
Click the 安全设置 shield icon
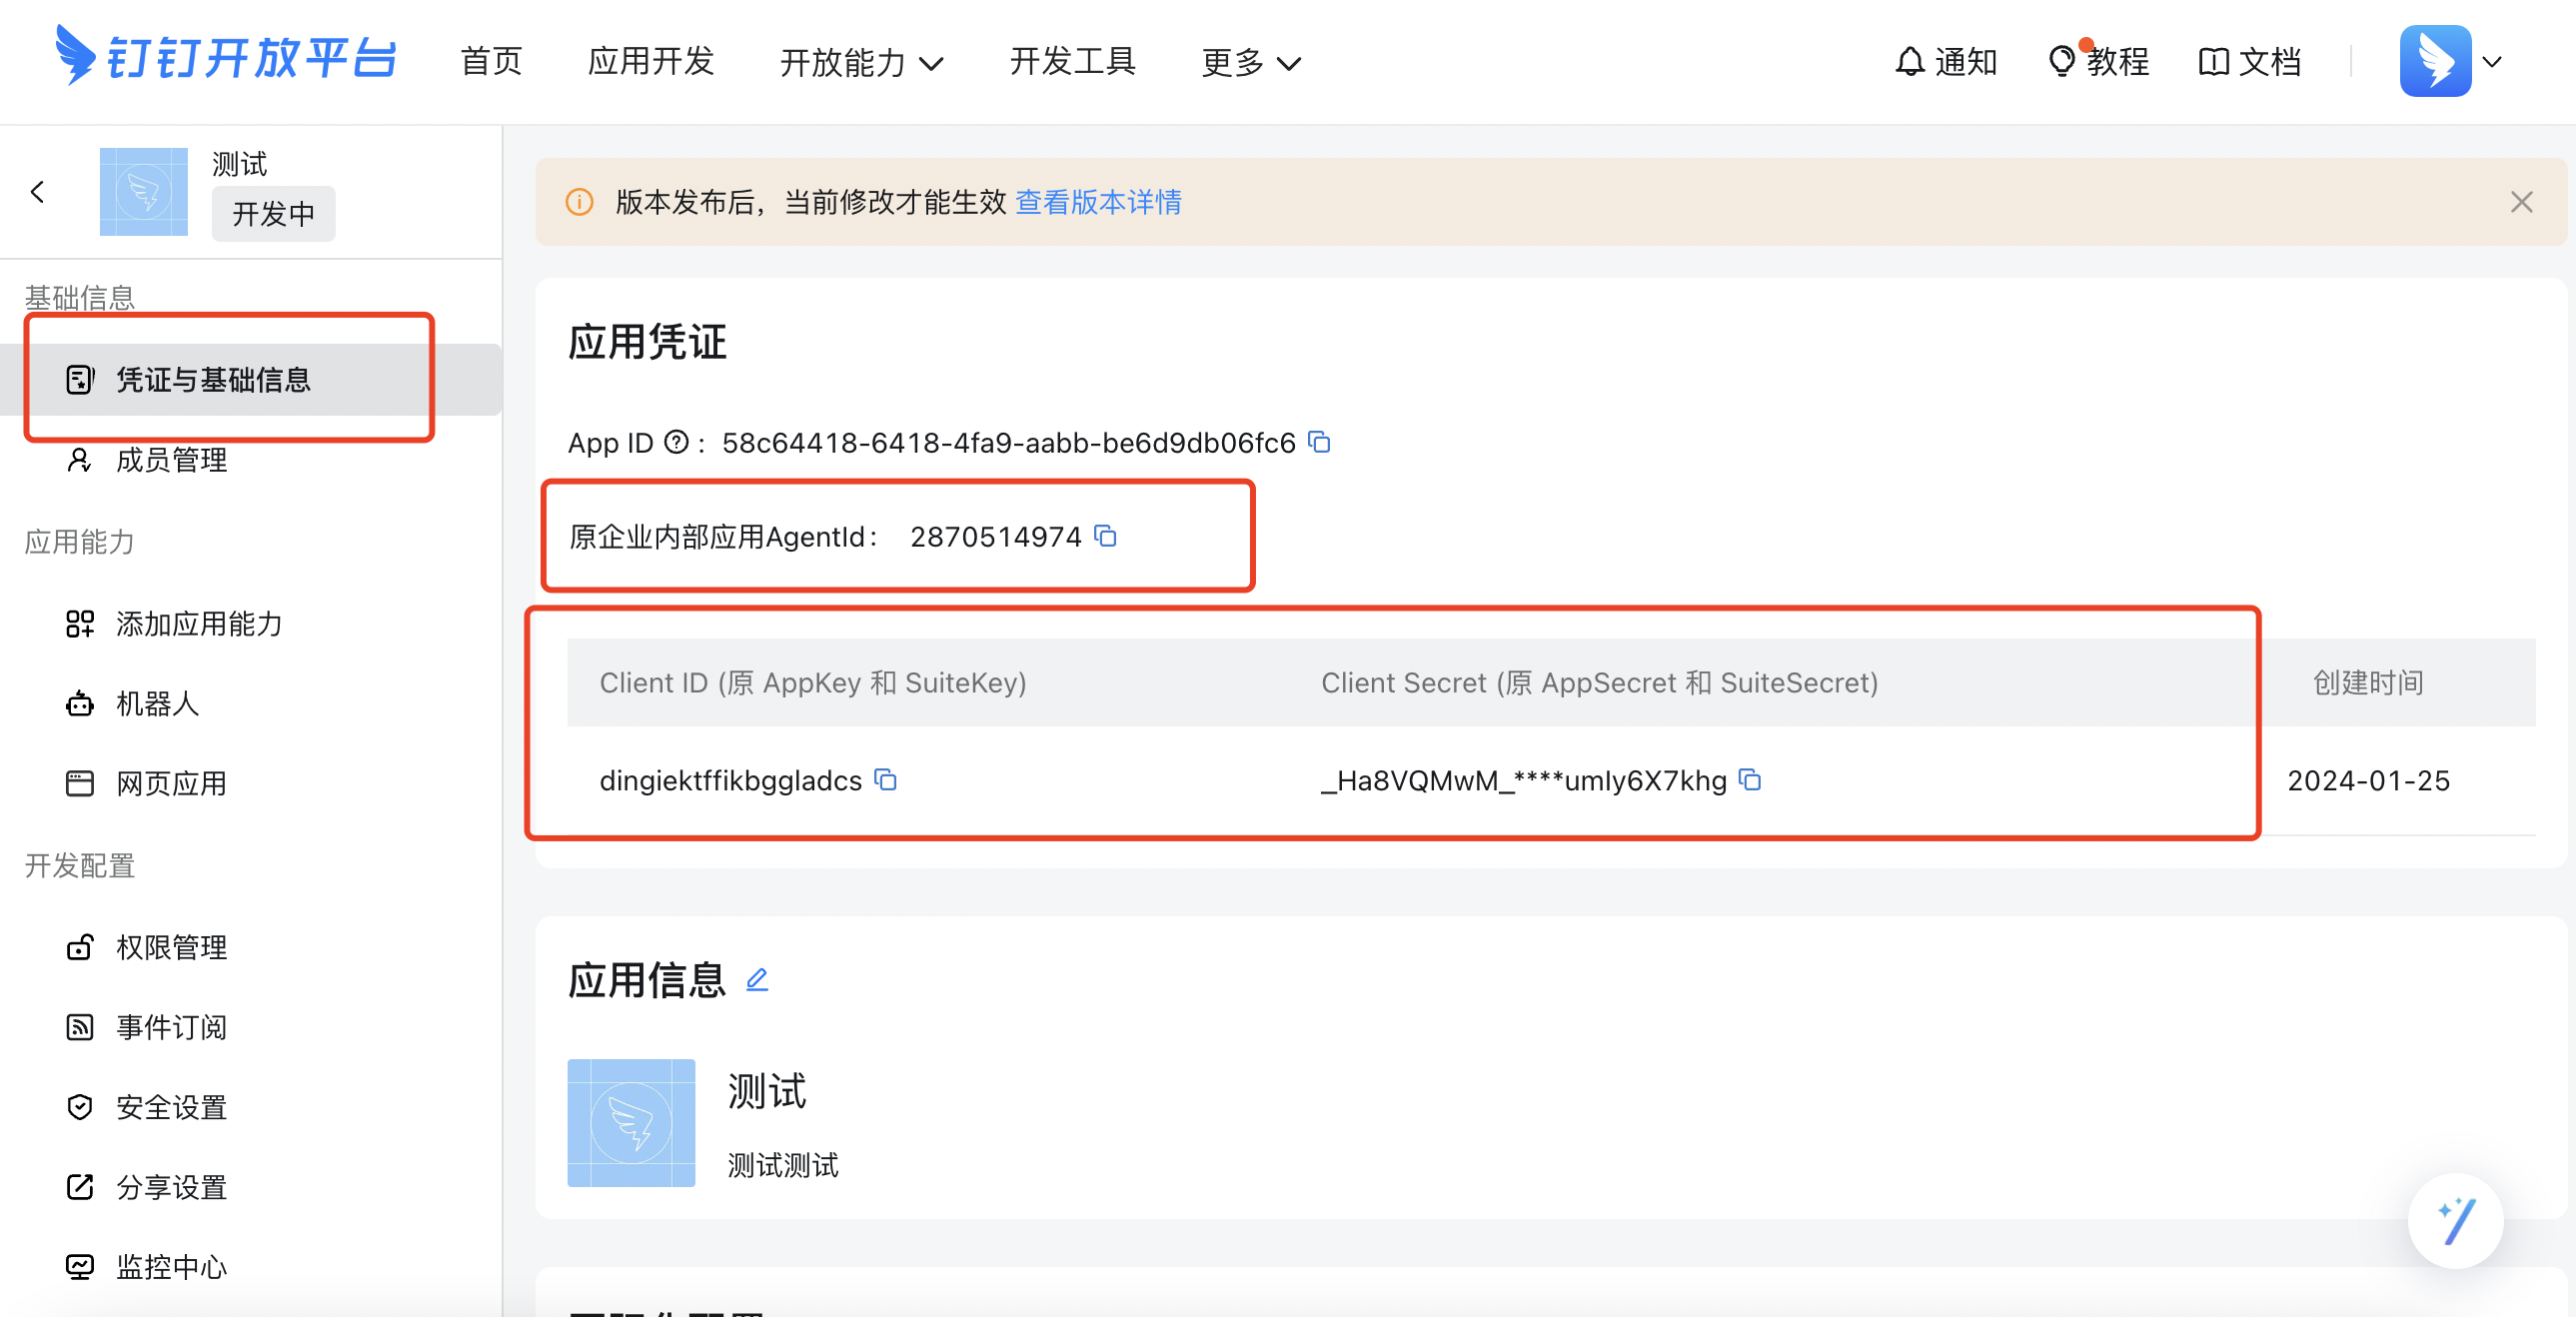pos(80,1108)
